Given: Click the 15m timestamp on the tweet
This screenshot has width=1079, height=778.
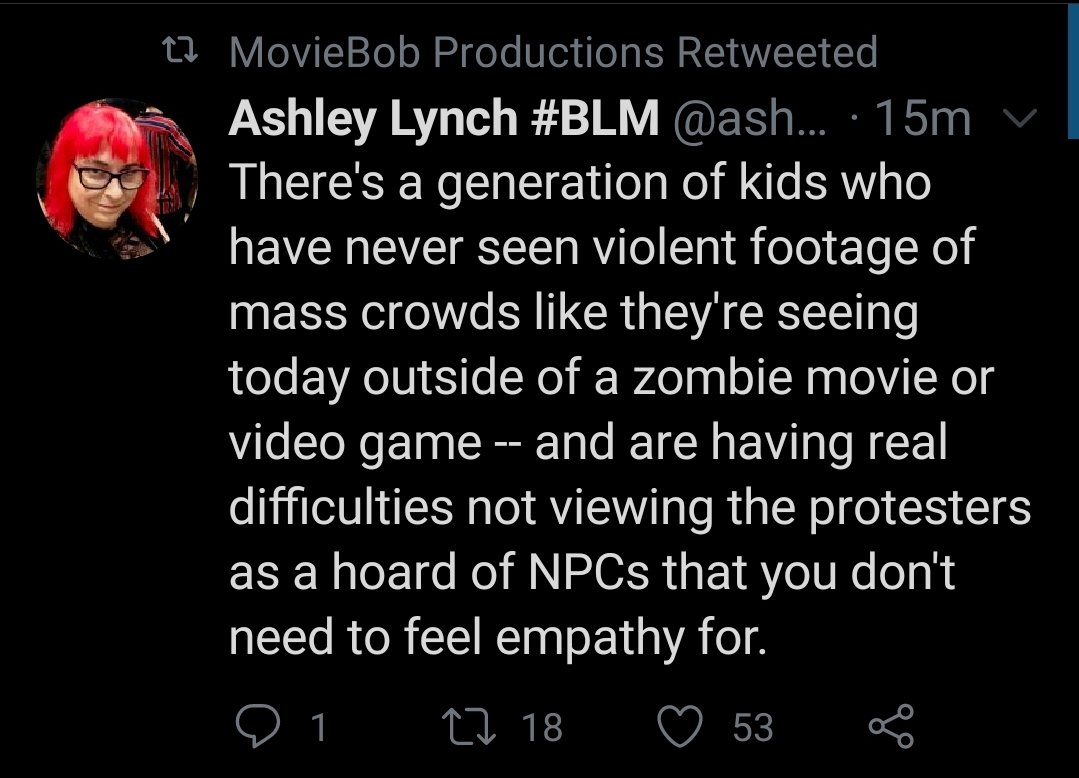Looking at the screenshot, I should pyautogui.click(x=923, y=120).
